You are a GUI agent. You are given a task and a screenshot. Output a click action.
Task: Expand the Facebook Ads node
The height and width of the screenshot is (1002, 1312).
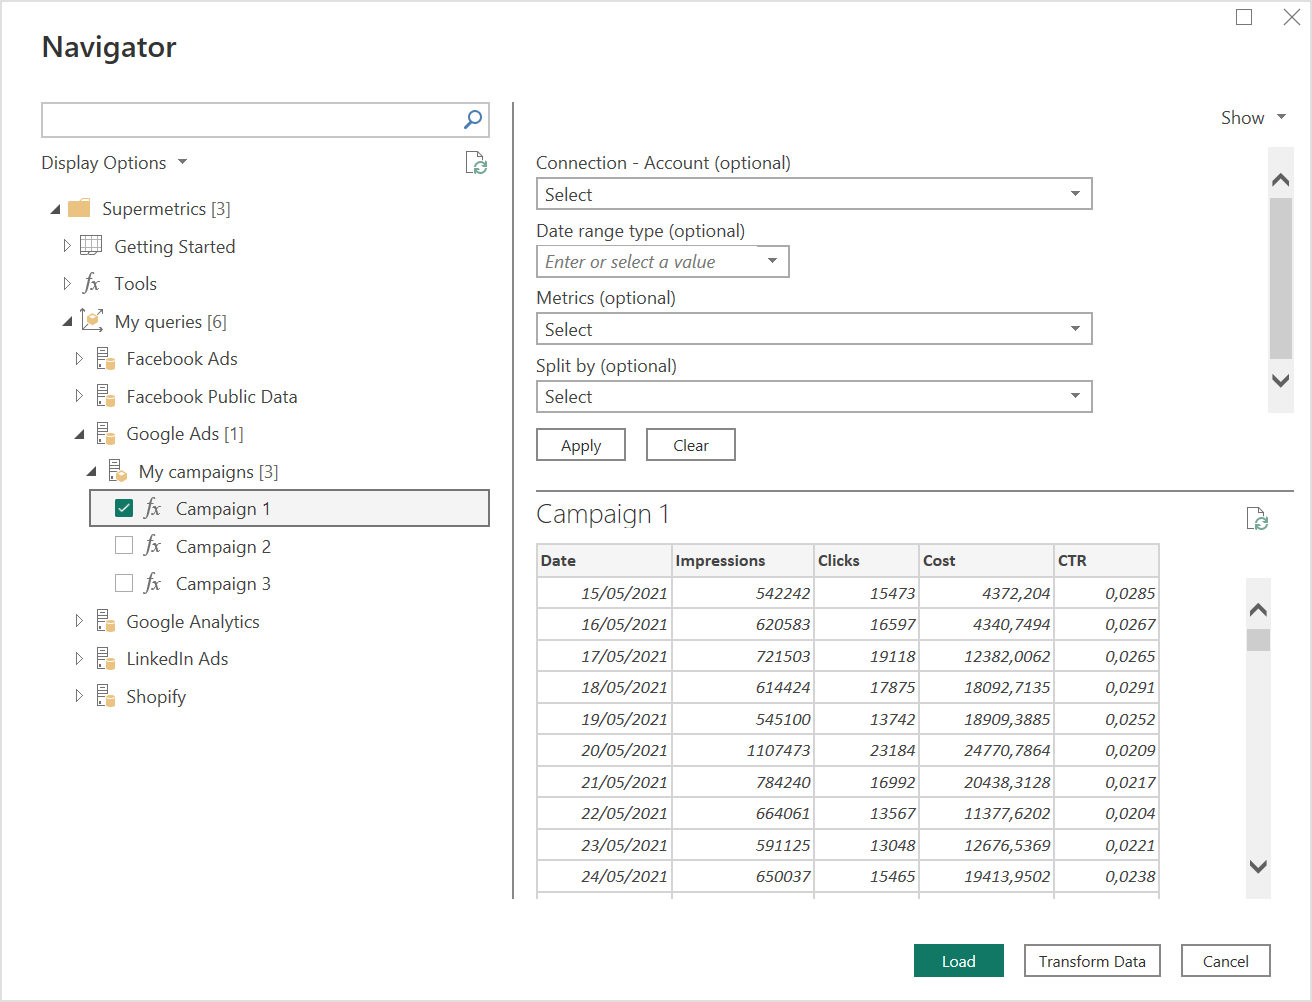[79, 358]
